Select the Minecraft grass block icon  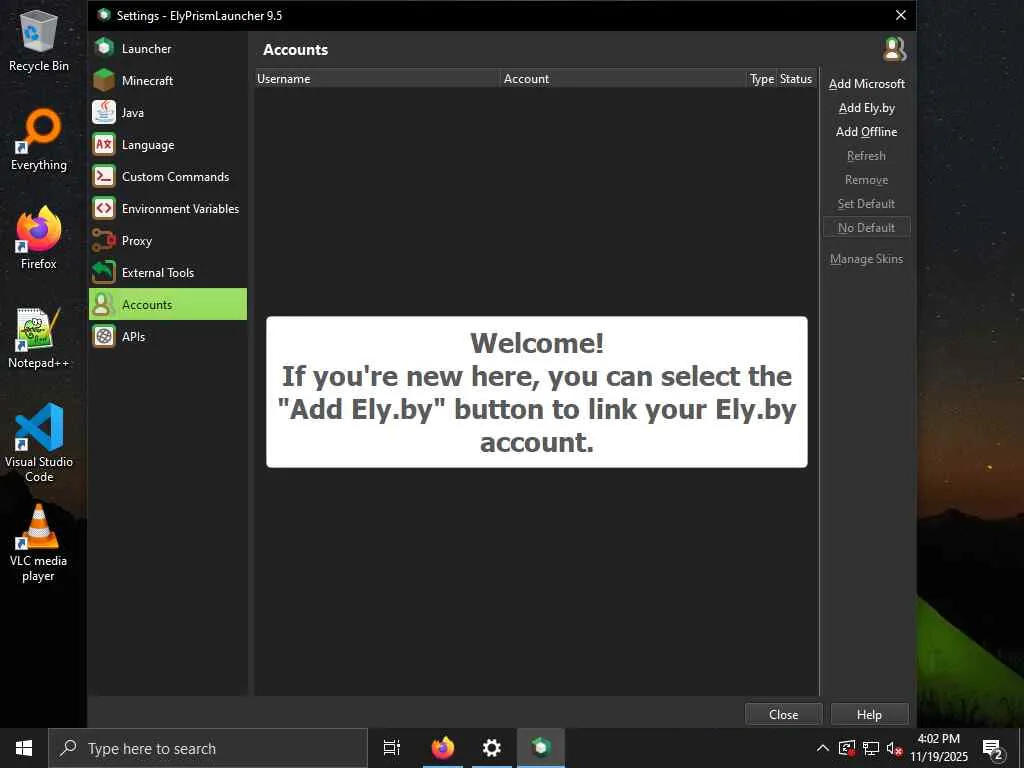tap(104, 80)
